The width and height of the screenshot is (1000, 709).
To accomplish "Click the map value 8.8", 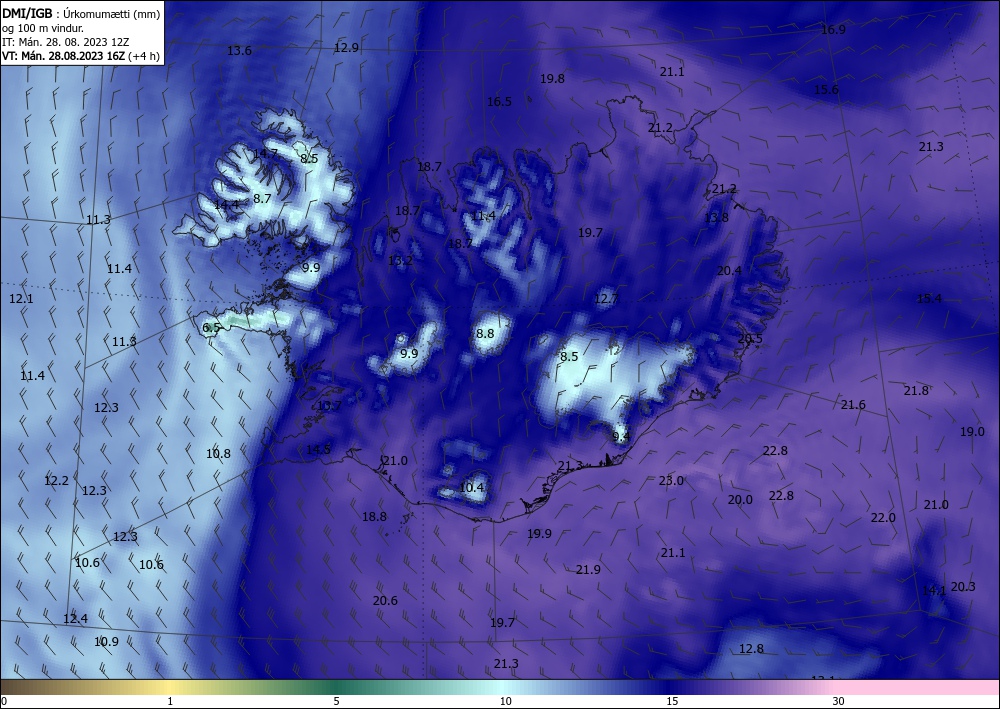I will (x=485, y=334).
